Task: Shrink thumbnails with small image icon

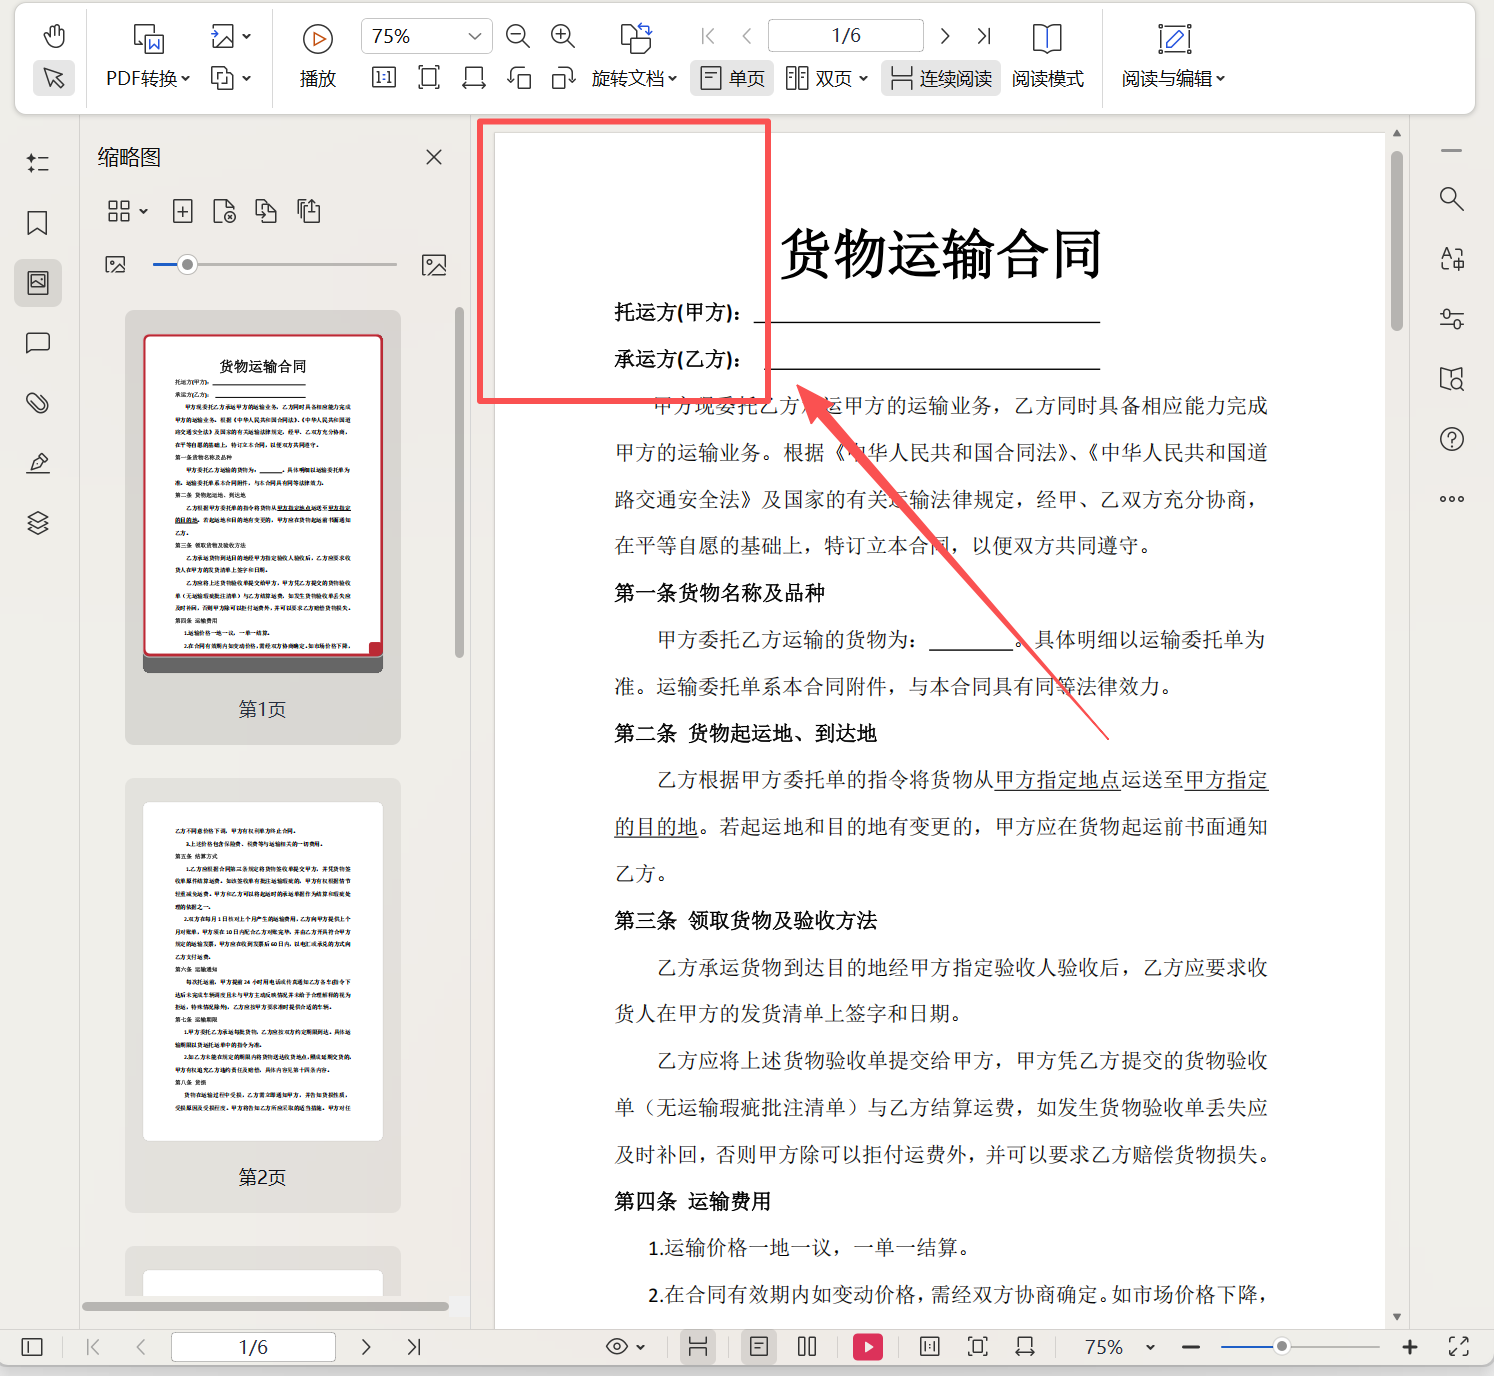Action: (x=116, y=265)
